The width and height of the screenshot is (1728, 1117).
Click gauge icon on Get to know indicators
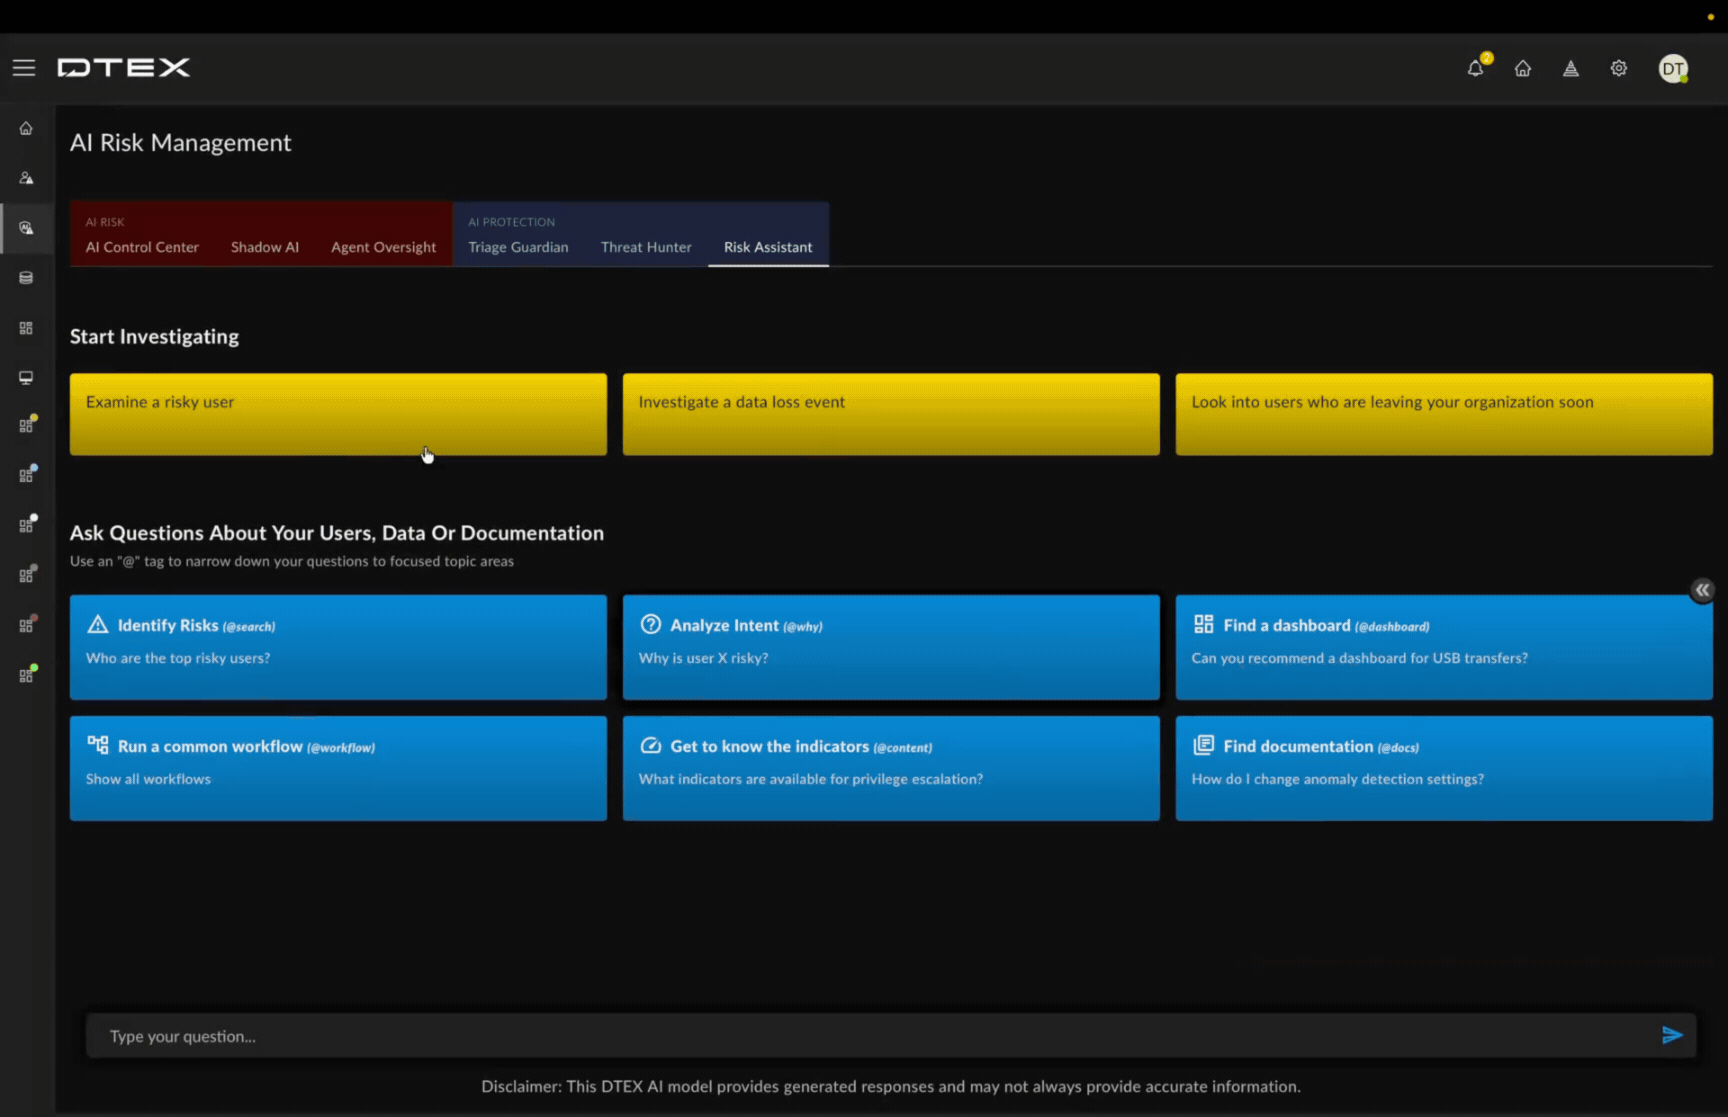pyautogui.click(x=650, y=745)
